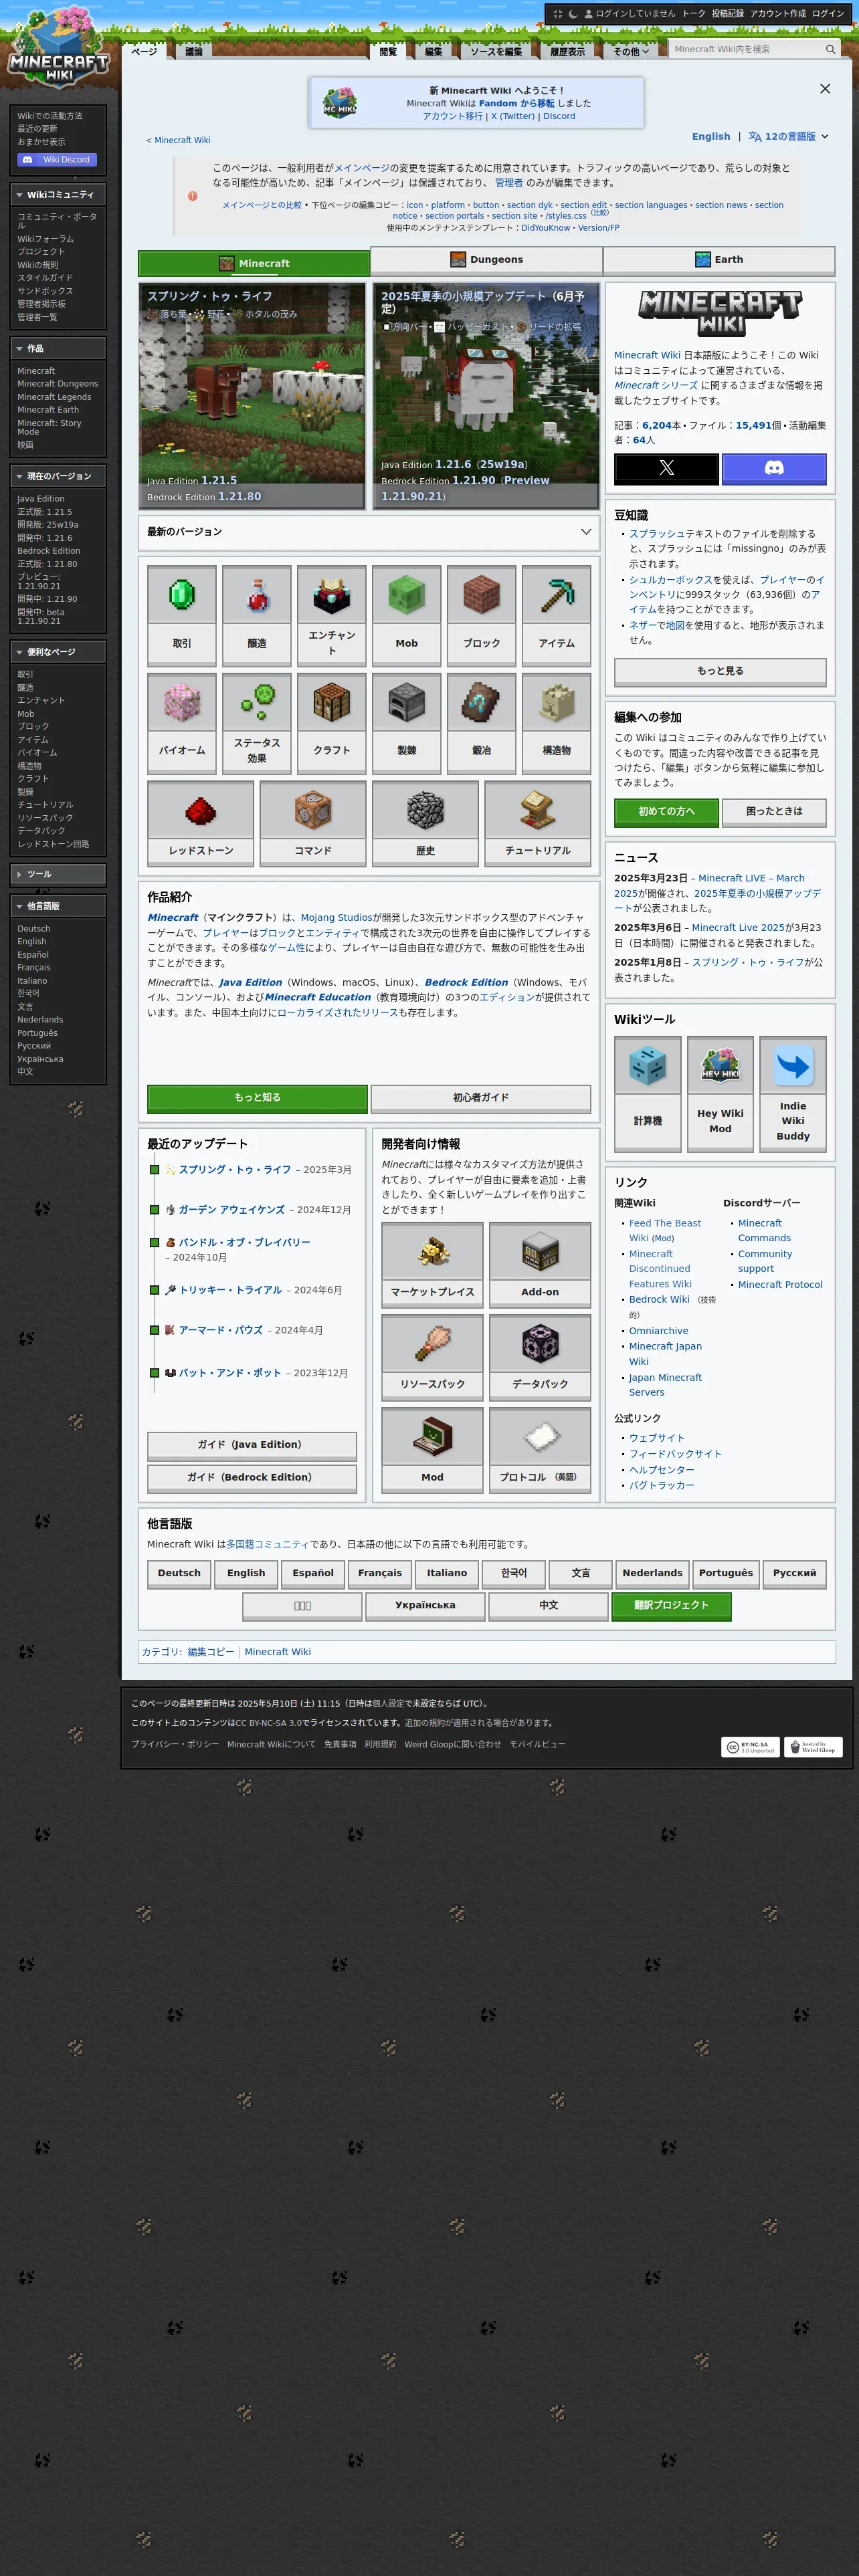Open the ソースを編集 tab
This screenshot has width=859, height=2576.
tap(496, 51)
